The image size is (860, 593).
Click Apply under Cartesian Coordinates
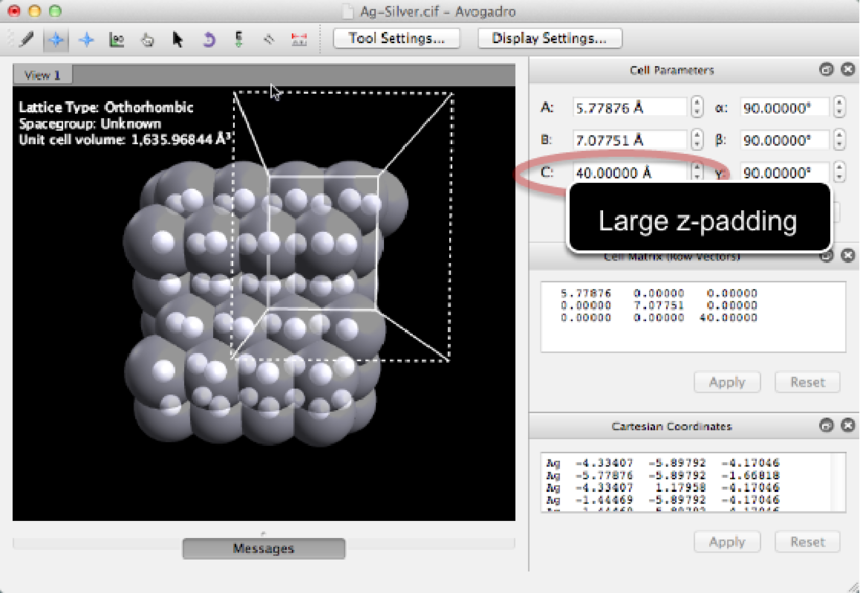click(726, 542)
